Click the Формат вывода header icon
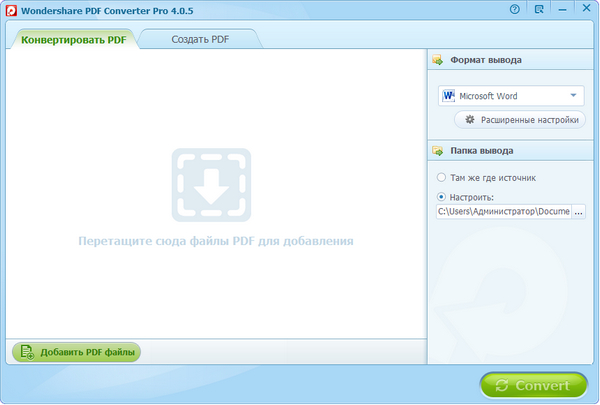This screenshot has height=405, width=600. click(x=437, y=60)
